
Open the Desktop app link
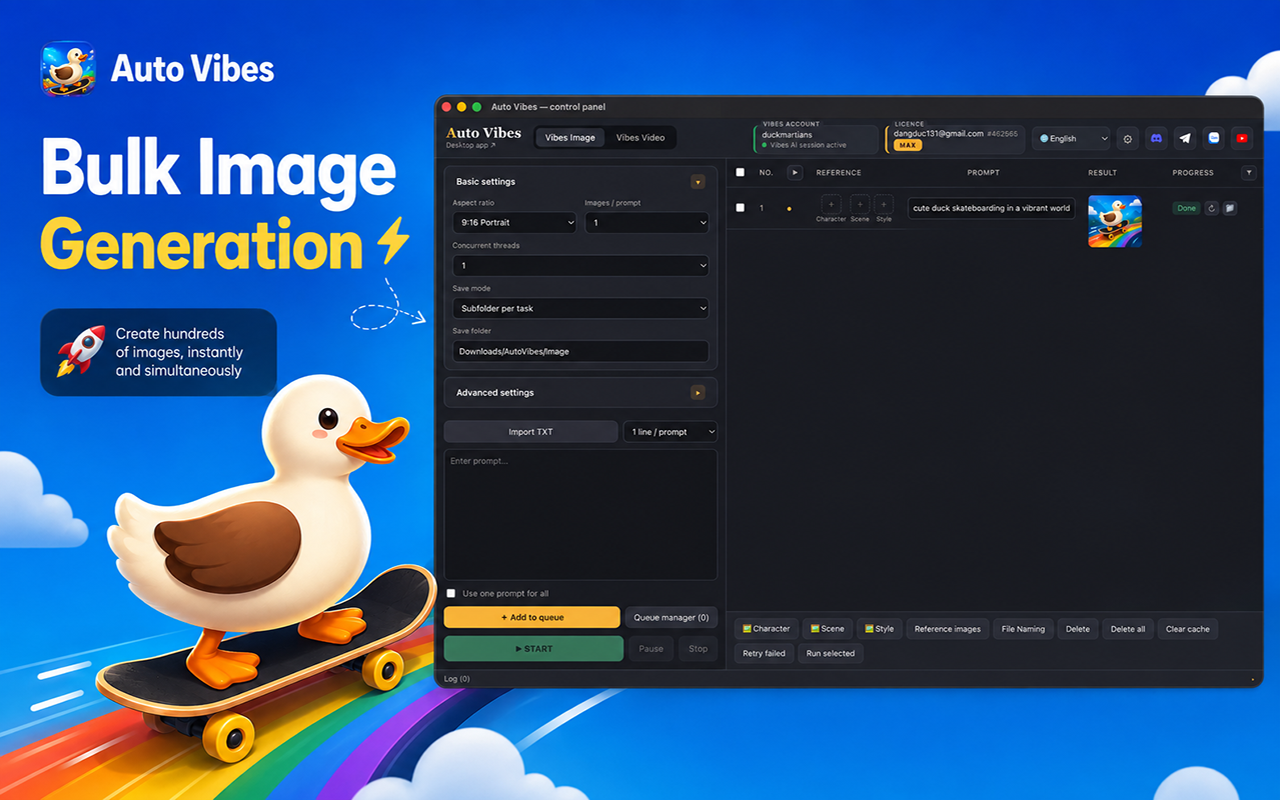[470, 145]
